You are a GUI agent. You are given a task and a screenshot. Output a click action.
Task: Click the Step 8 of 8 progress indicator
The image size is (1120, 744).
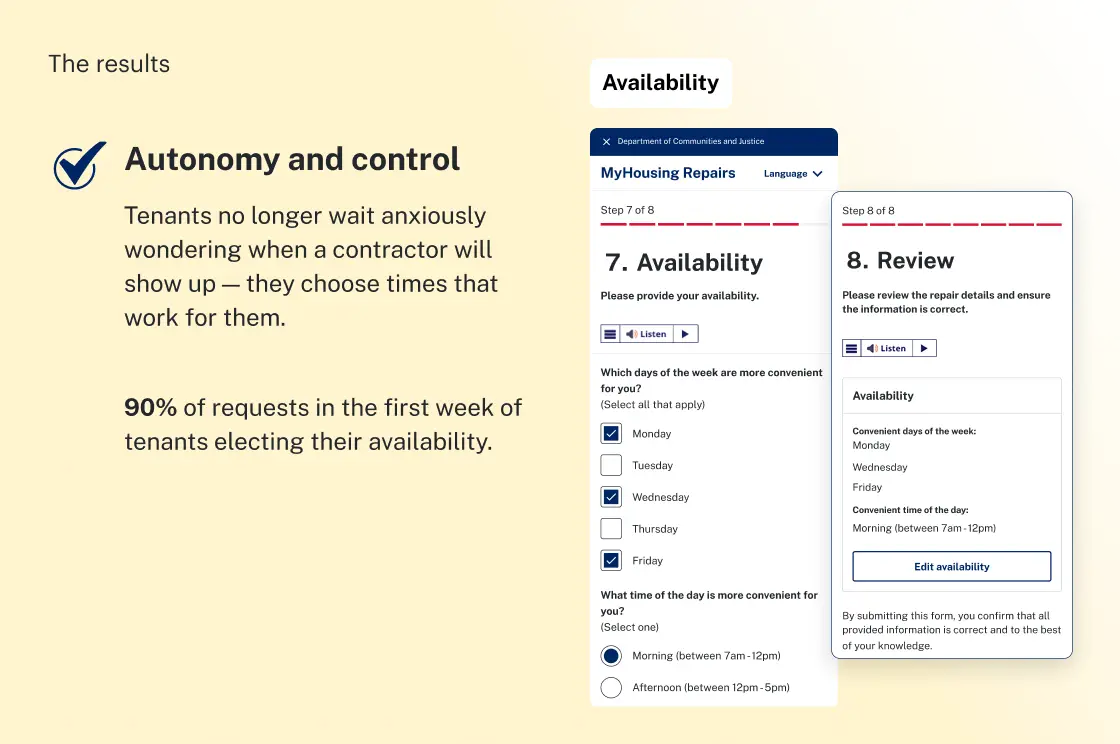pyautogui.click(x=951, y=217)
